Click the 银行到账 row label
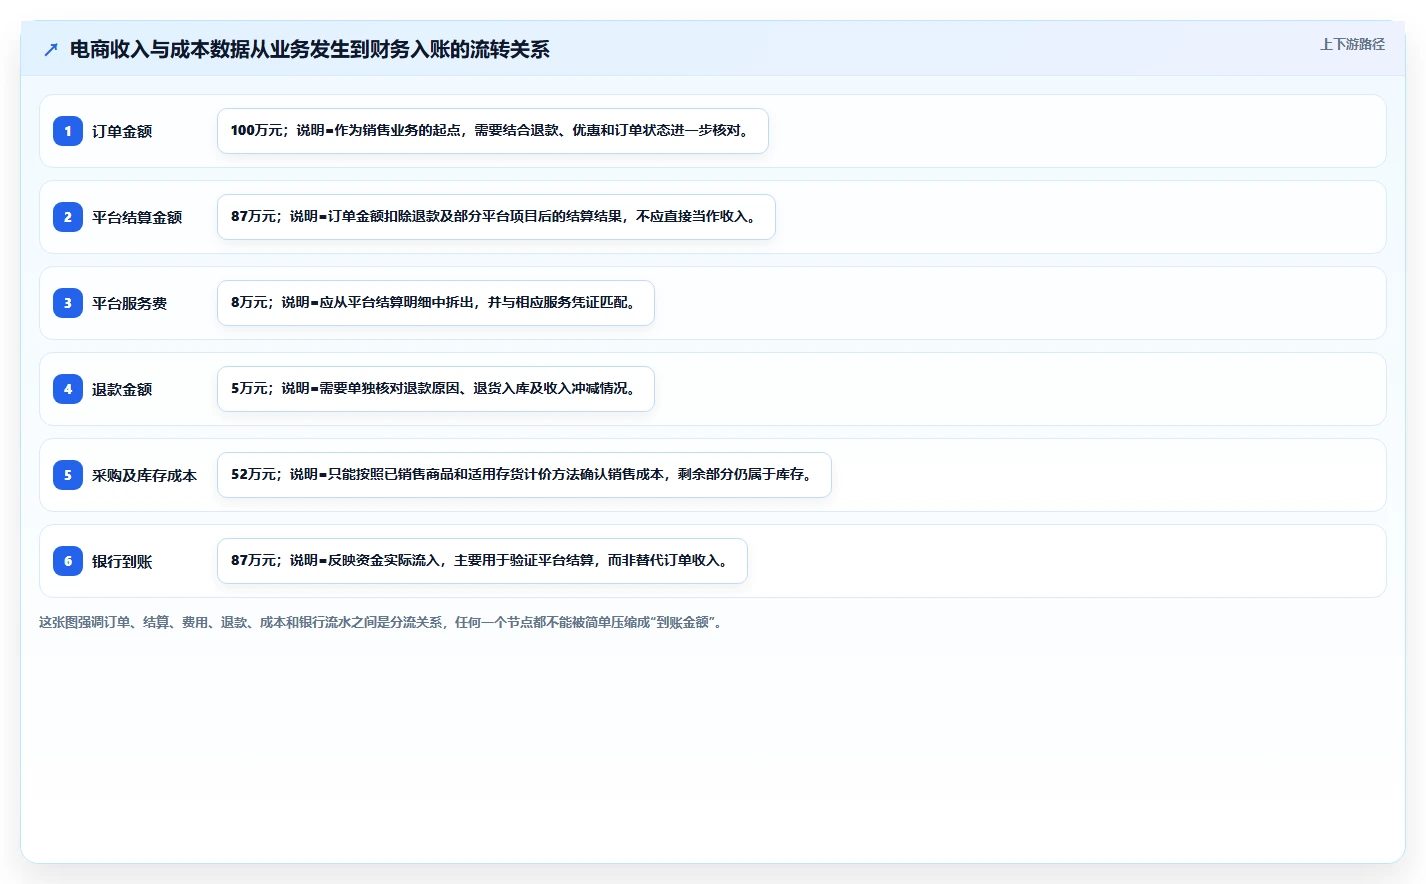 (x=122, y=561)
